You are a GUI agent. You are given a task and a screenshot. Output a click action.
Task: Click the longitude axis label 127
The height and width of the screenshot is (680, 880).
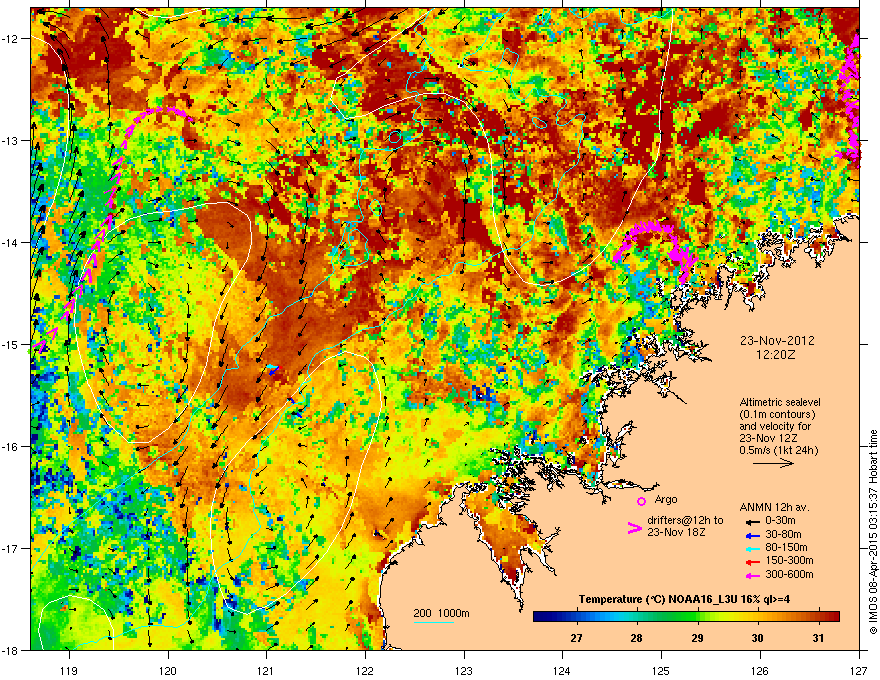click(859, 670)
